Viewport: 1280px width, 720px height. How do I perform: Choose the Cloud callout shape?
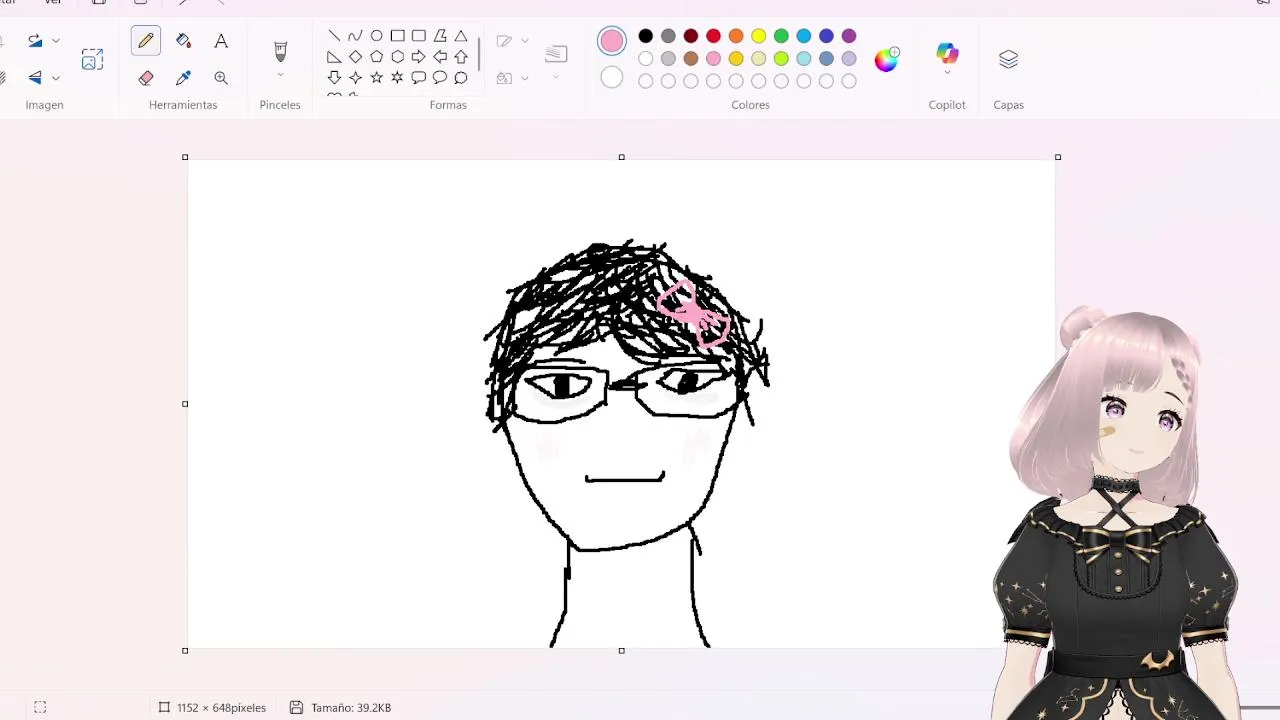461,78
